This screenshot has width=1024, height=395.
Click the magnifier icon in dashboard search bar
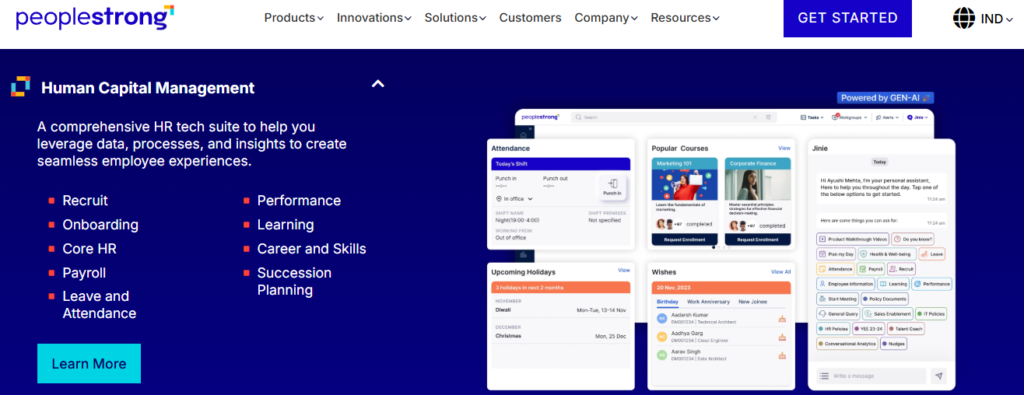coord(579,118)
